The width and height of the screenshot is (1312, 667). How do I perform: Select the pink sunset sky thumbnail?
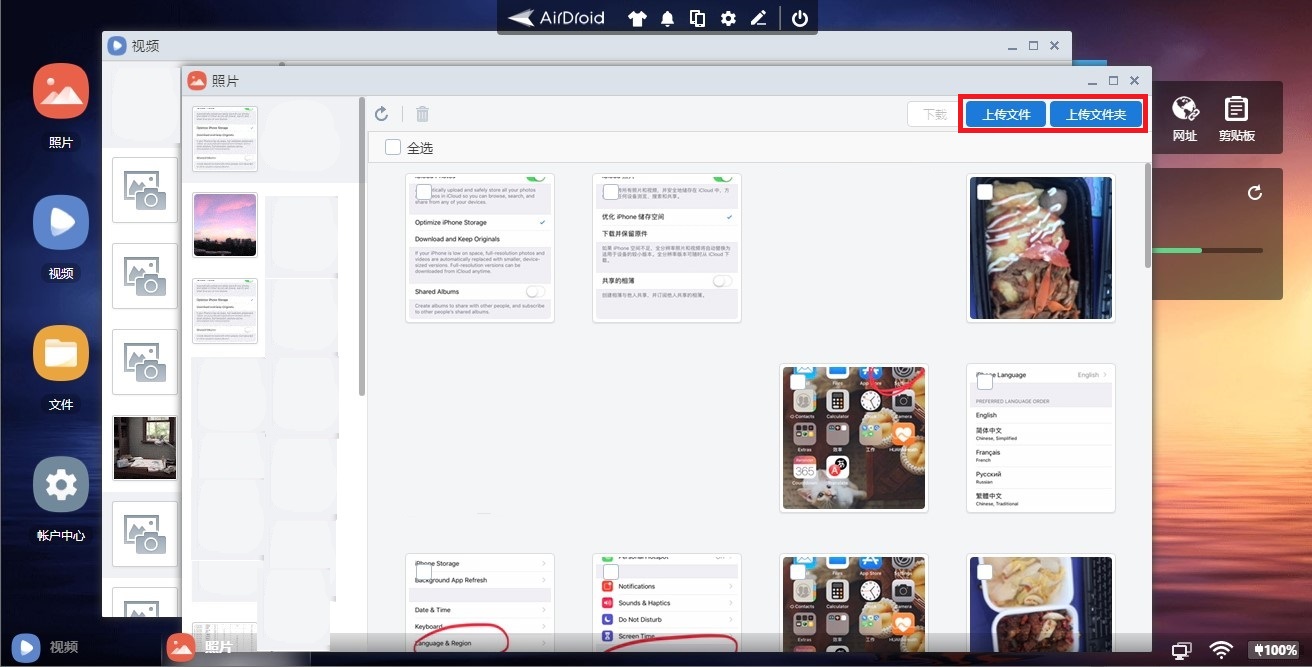[225, 225]
